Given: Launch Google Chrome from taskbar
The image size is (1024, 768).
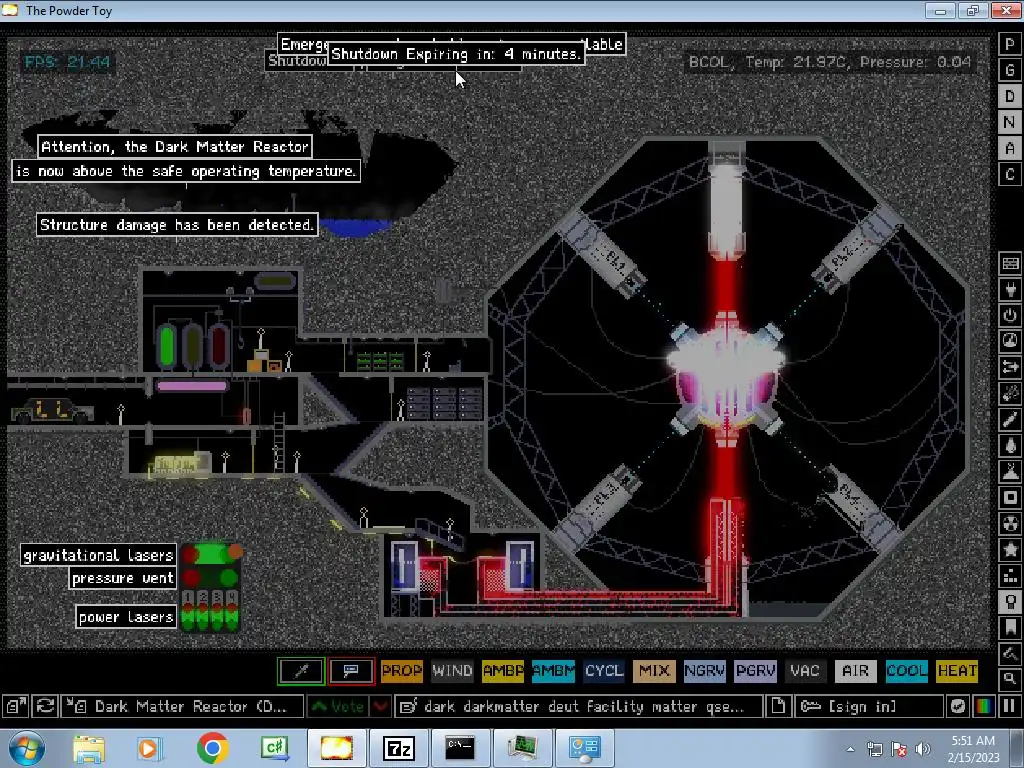Looking at the screenshot, I should [212, 748].
